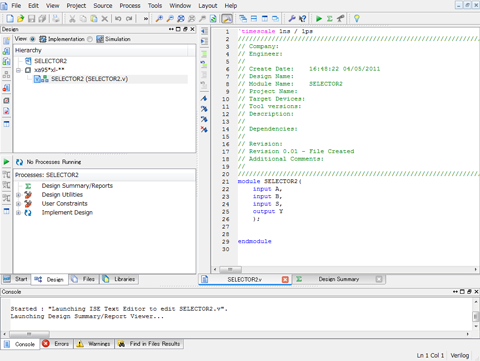Click the Open folder toolbar icon

click(x=21, y=19)
